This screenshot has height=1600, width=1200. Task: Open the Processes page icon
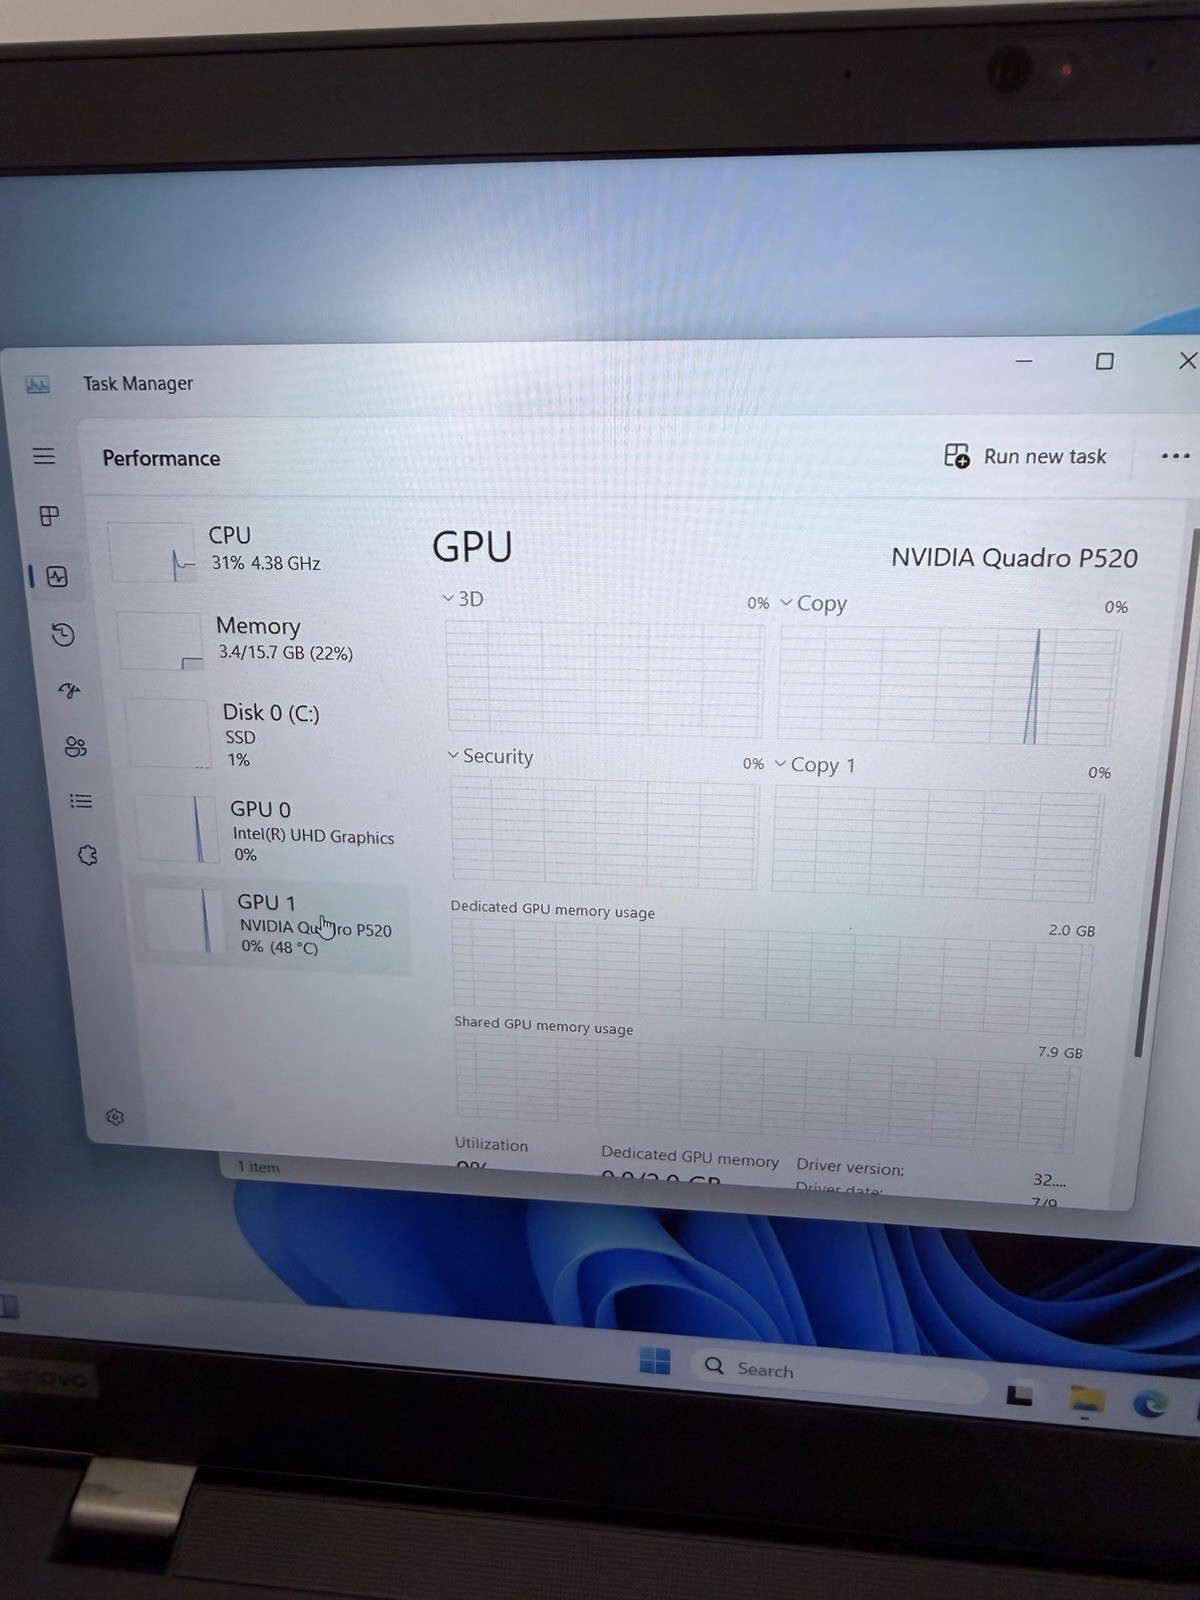(49, 516)
